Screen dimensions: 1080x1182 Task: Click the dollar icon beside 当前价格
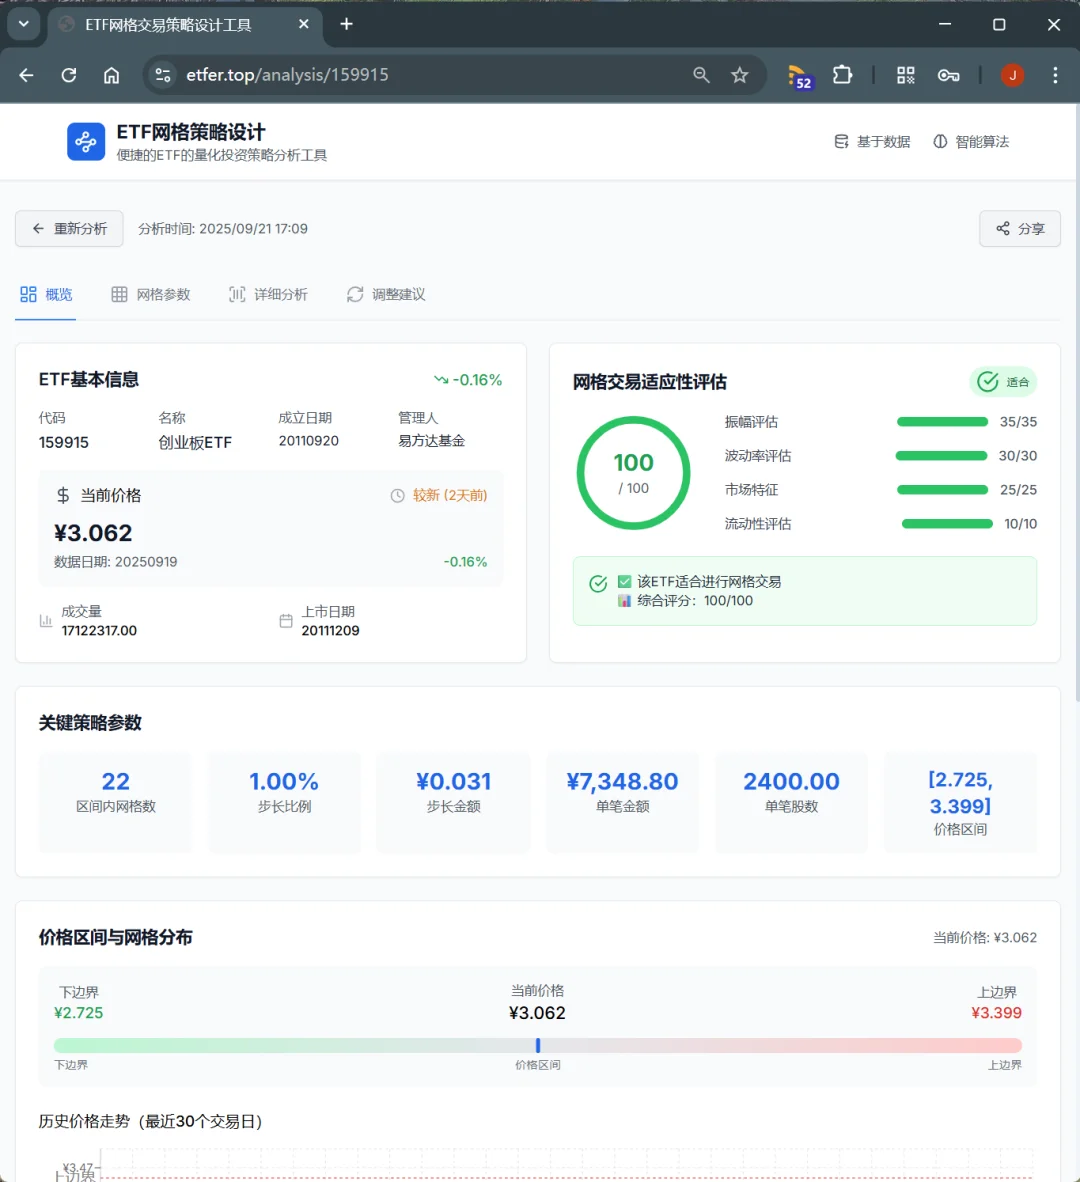point(61,495)
